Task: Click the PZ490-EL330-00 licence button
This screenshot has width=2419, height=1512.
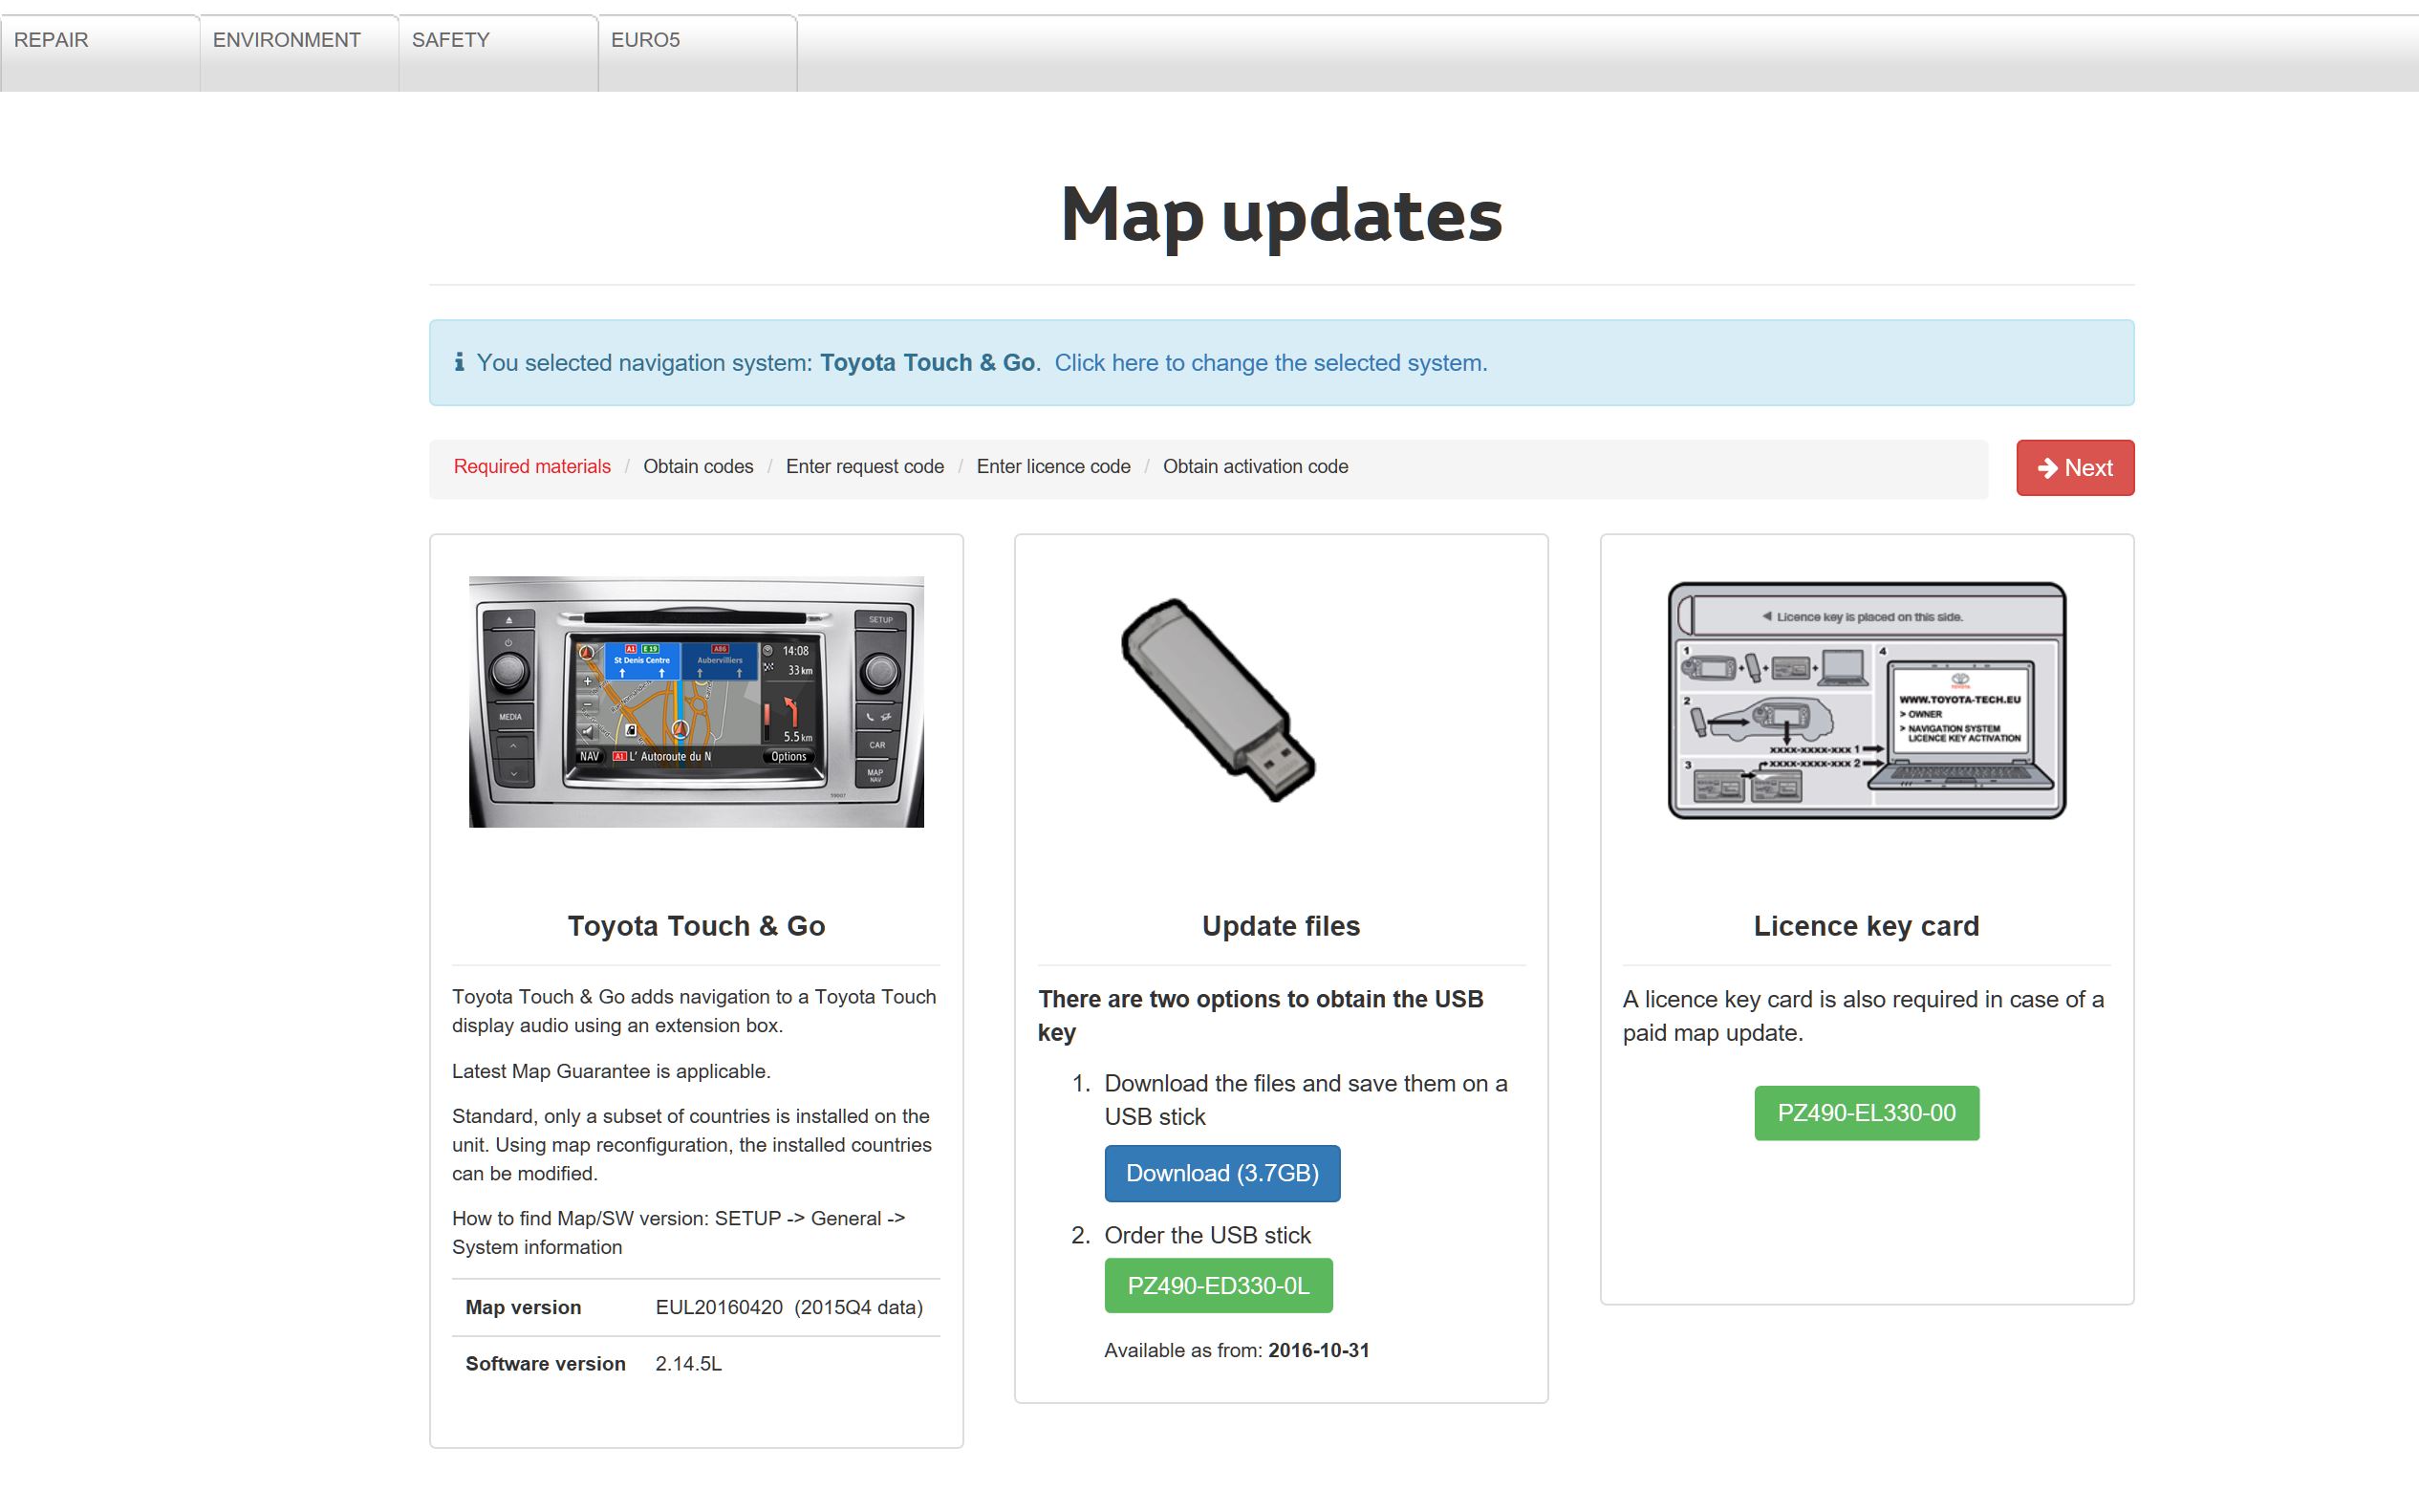Action: [x=1866, y=1113]
